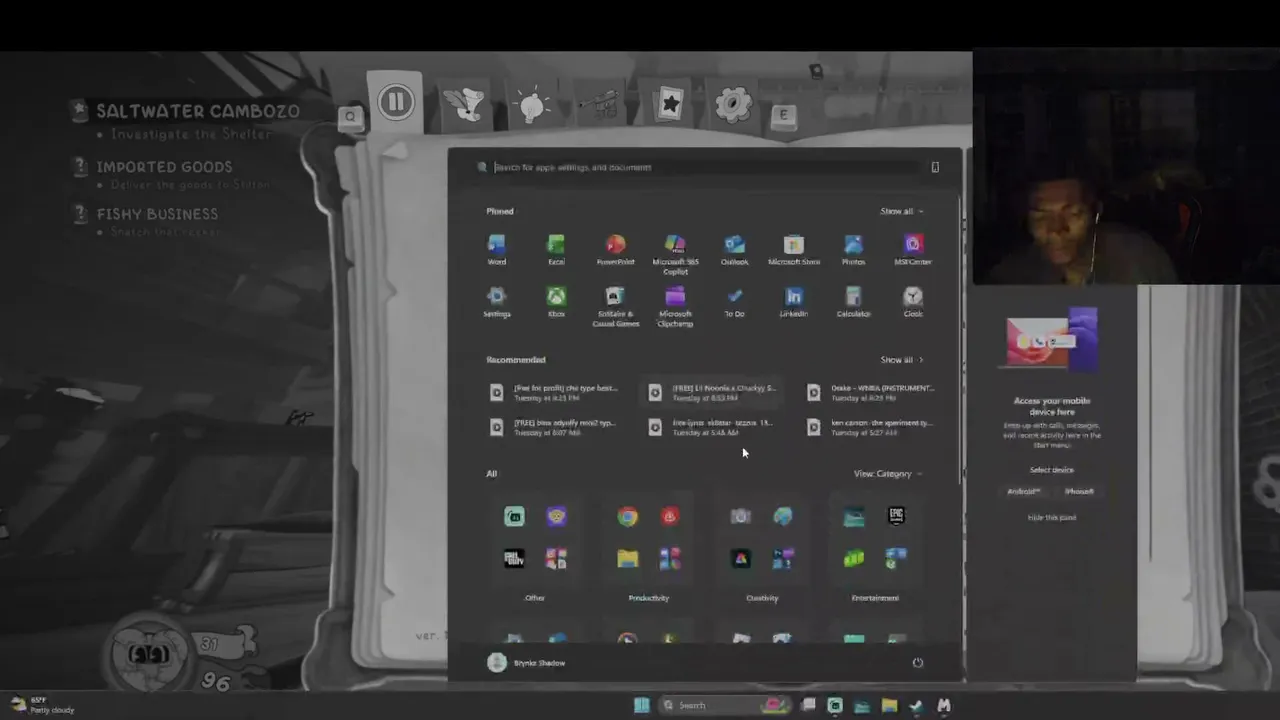Open the To Do app
The width and height of the screenshot is (1280, 720).
coord(734,301)
